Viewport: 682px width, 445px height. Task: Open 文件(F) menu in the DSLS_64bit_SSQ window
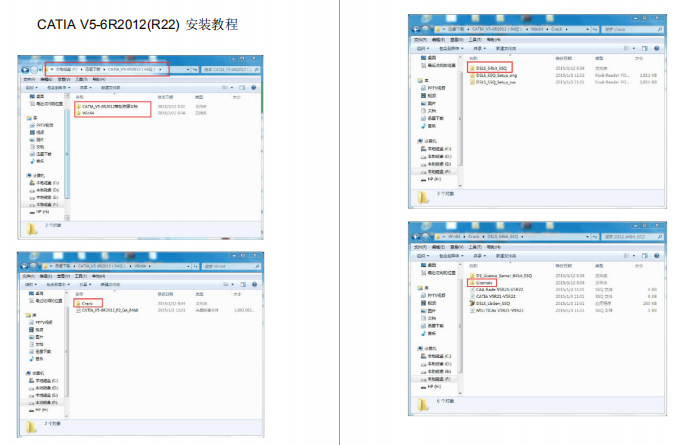coord(420,247)
